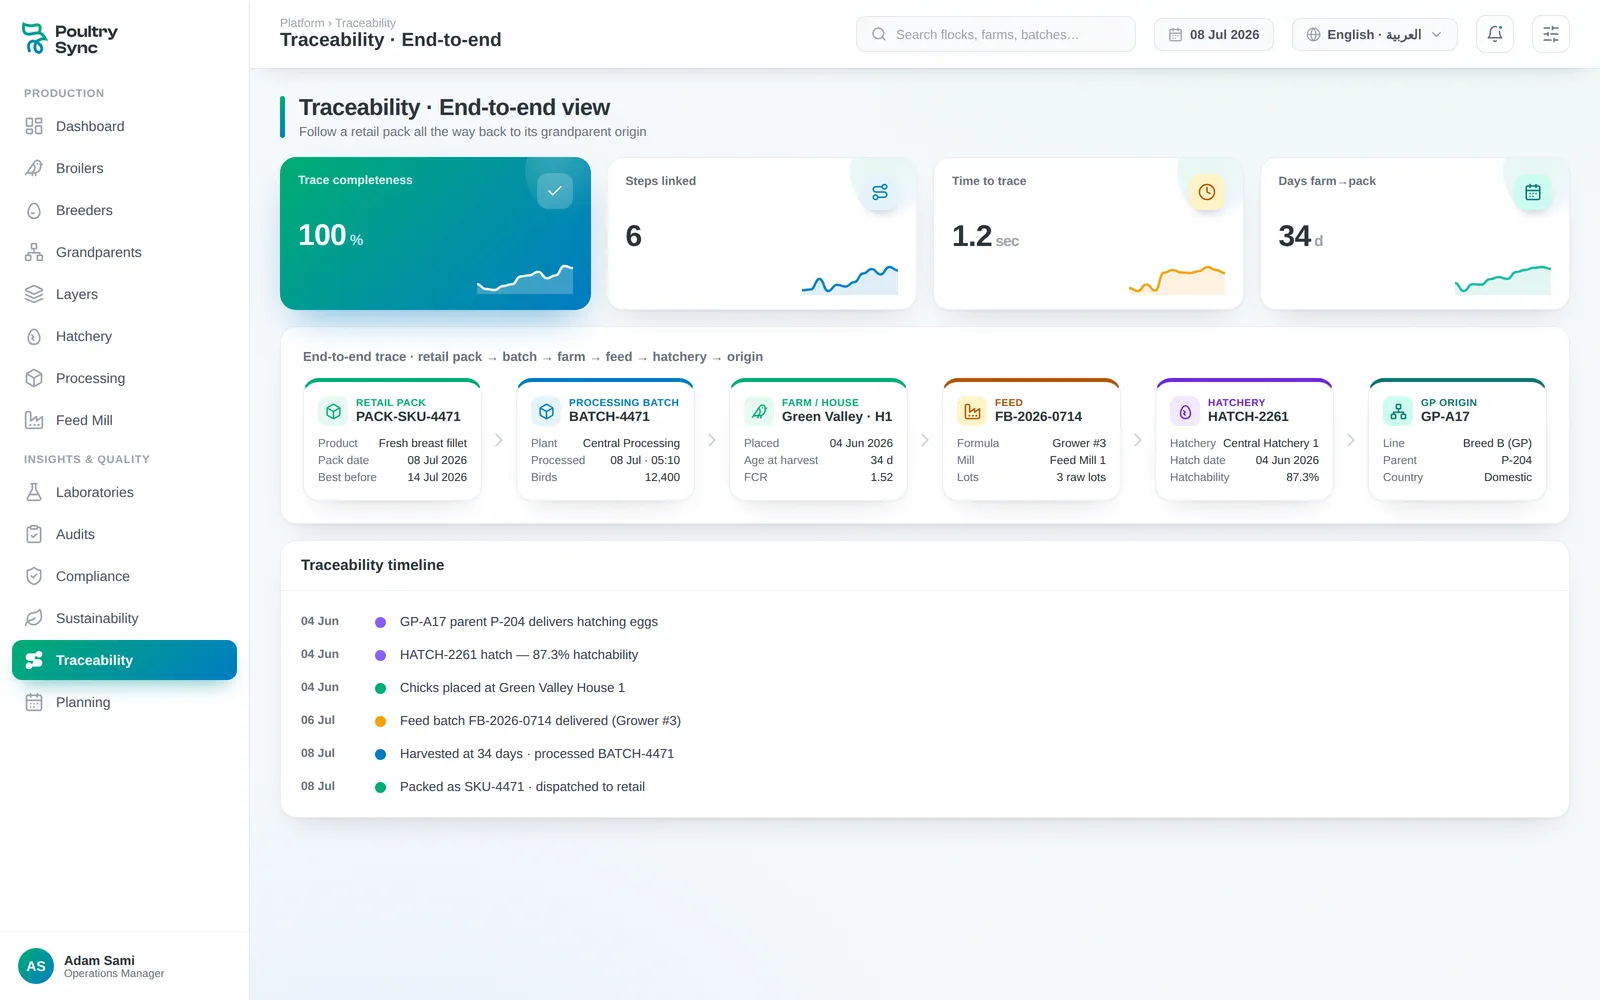Select Hatchery sidebar item

tap(124, 336)
